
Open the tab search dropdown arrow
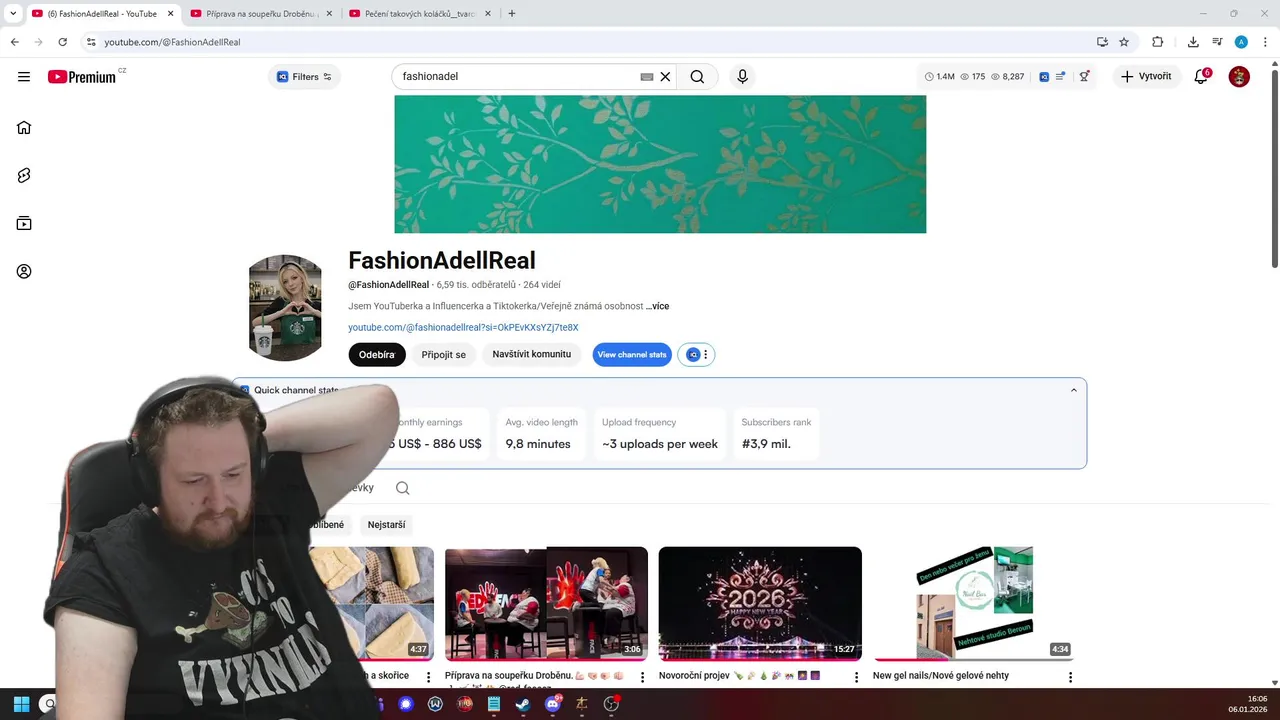point(13,14)
